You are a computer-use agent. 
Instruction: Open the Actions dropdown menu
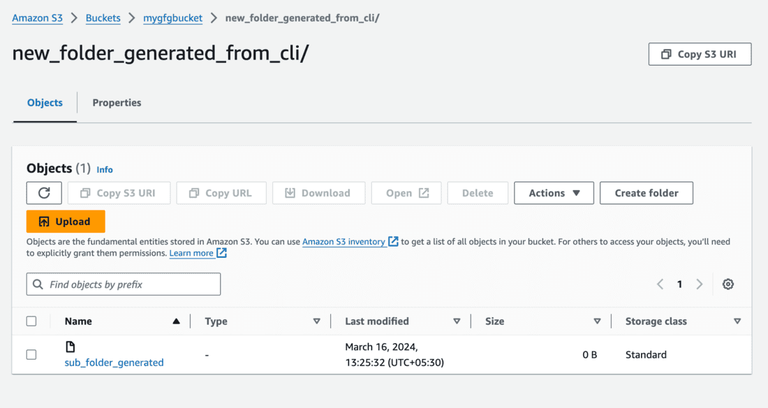coord(554,193)
